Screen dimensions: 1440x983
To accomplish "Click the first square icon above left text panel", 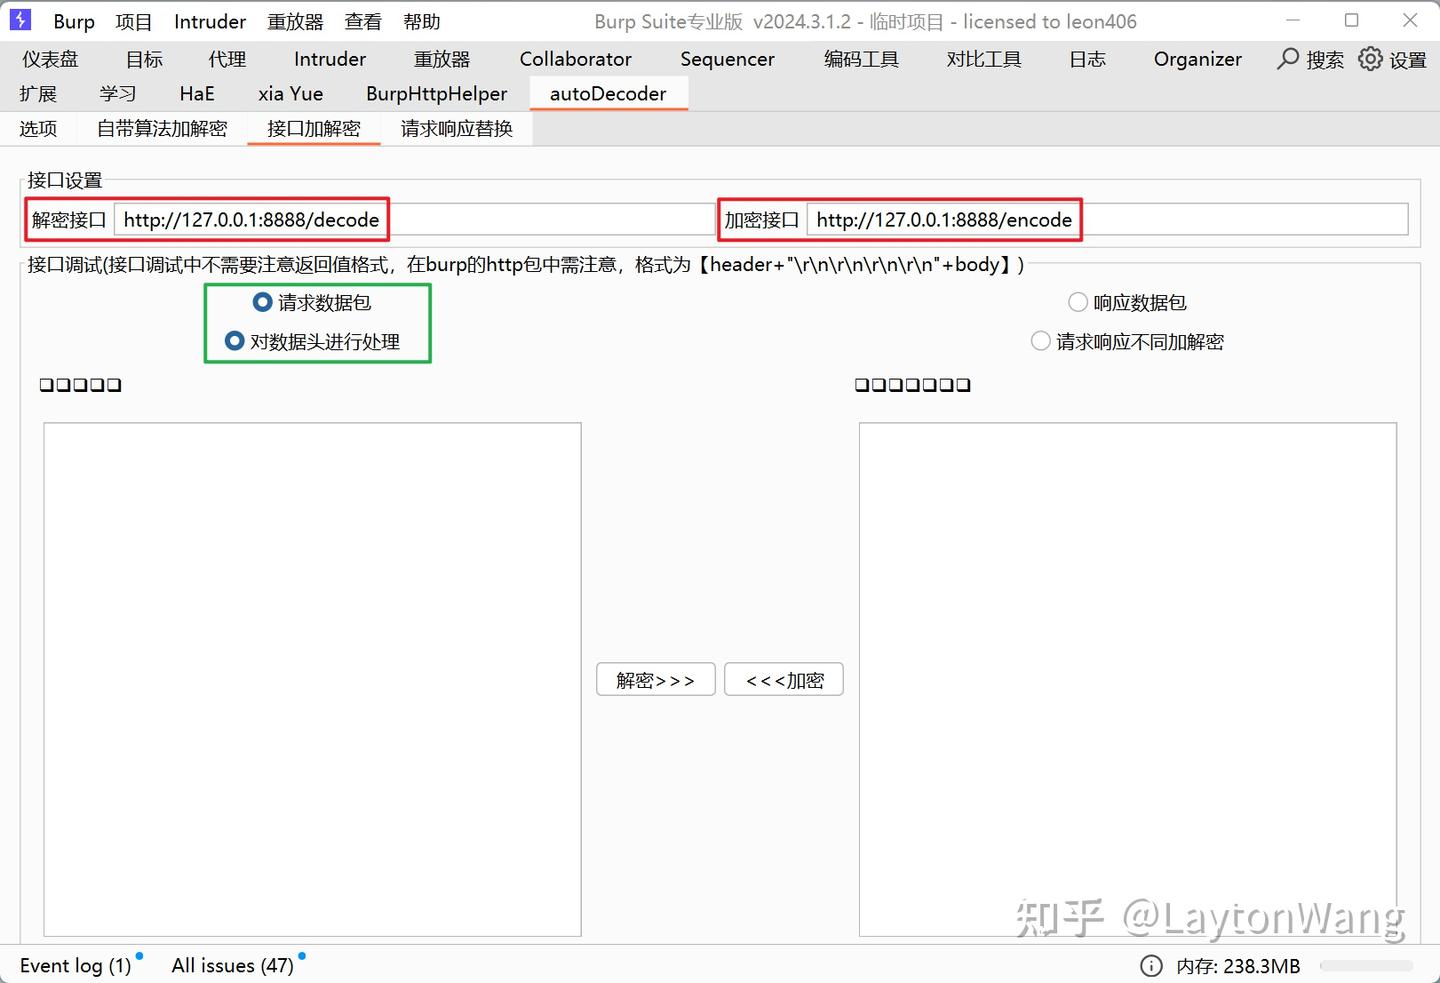I will [x=46, y=384].
